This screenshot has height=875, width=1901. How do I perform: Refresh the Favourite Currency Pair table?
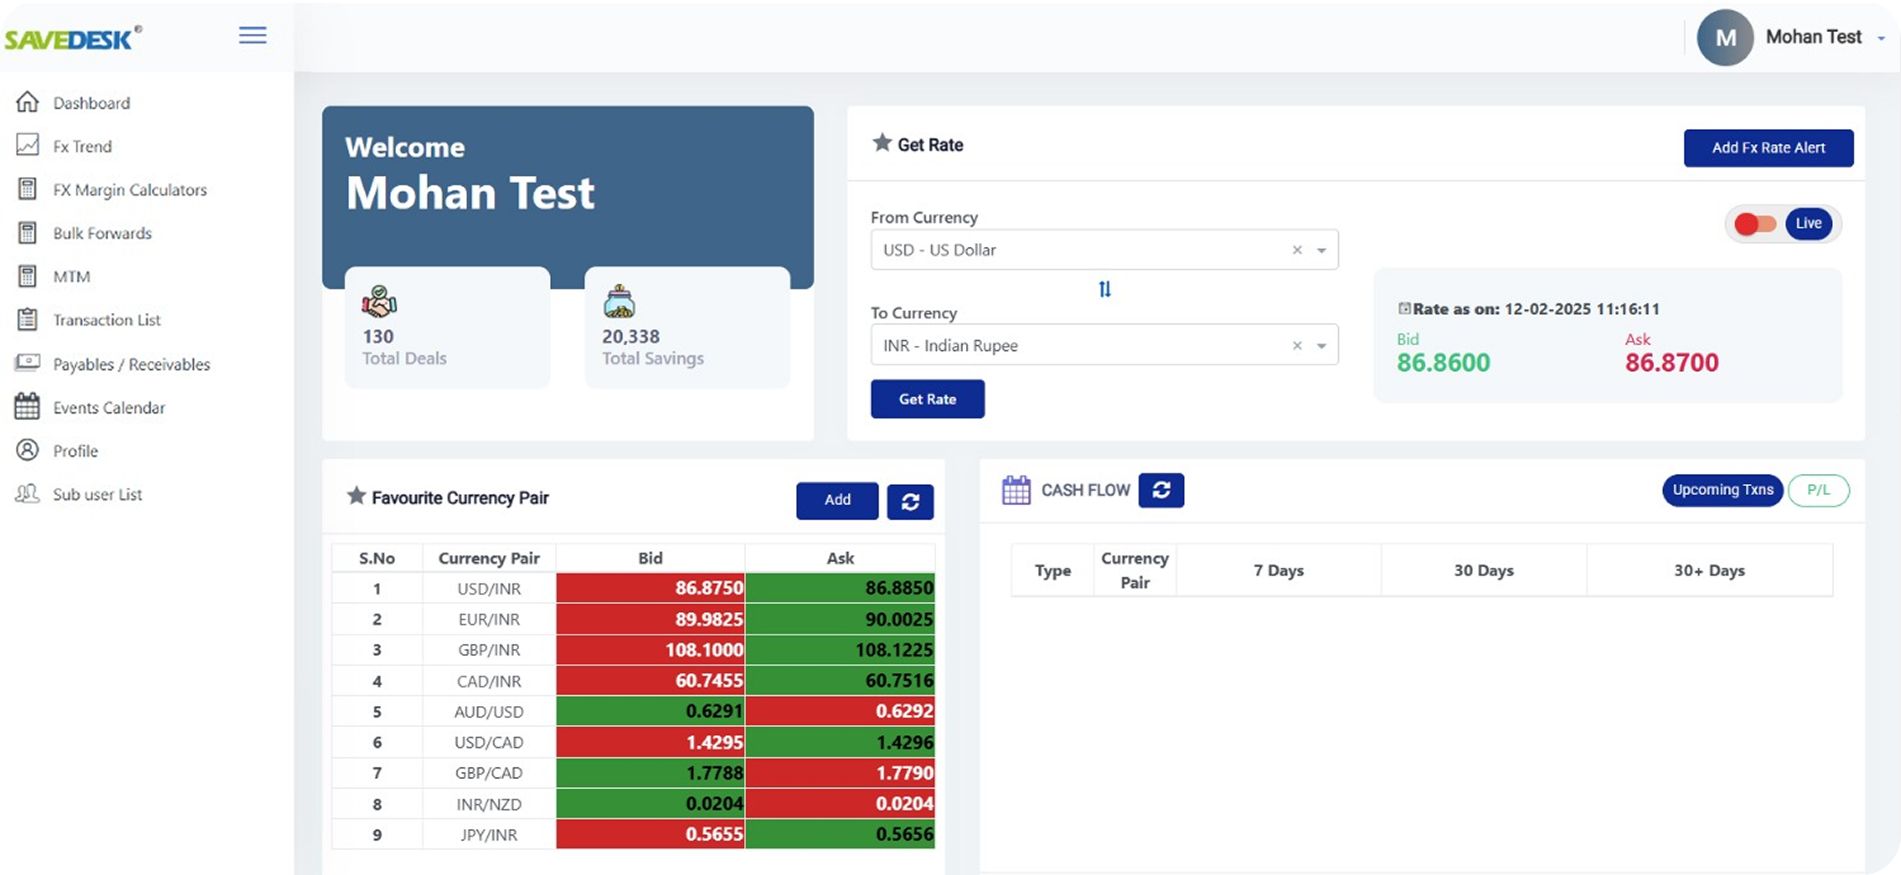[909, 502]
